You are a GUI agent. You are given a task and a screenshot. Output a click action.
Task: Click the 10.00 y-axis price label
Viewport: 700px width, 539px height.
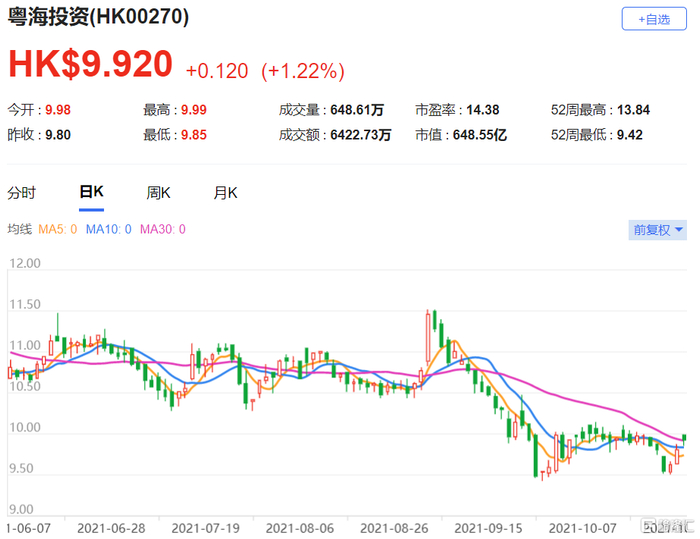coord(25,427)
